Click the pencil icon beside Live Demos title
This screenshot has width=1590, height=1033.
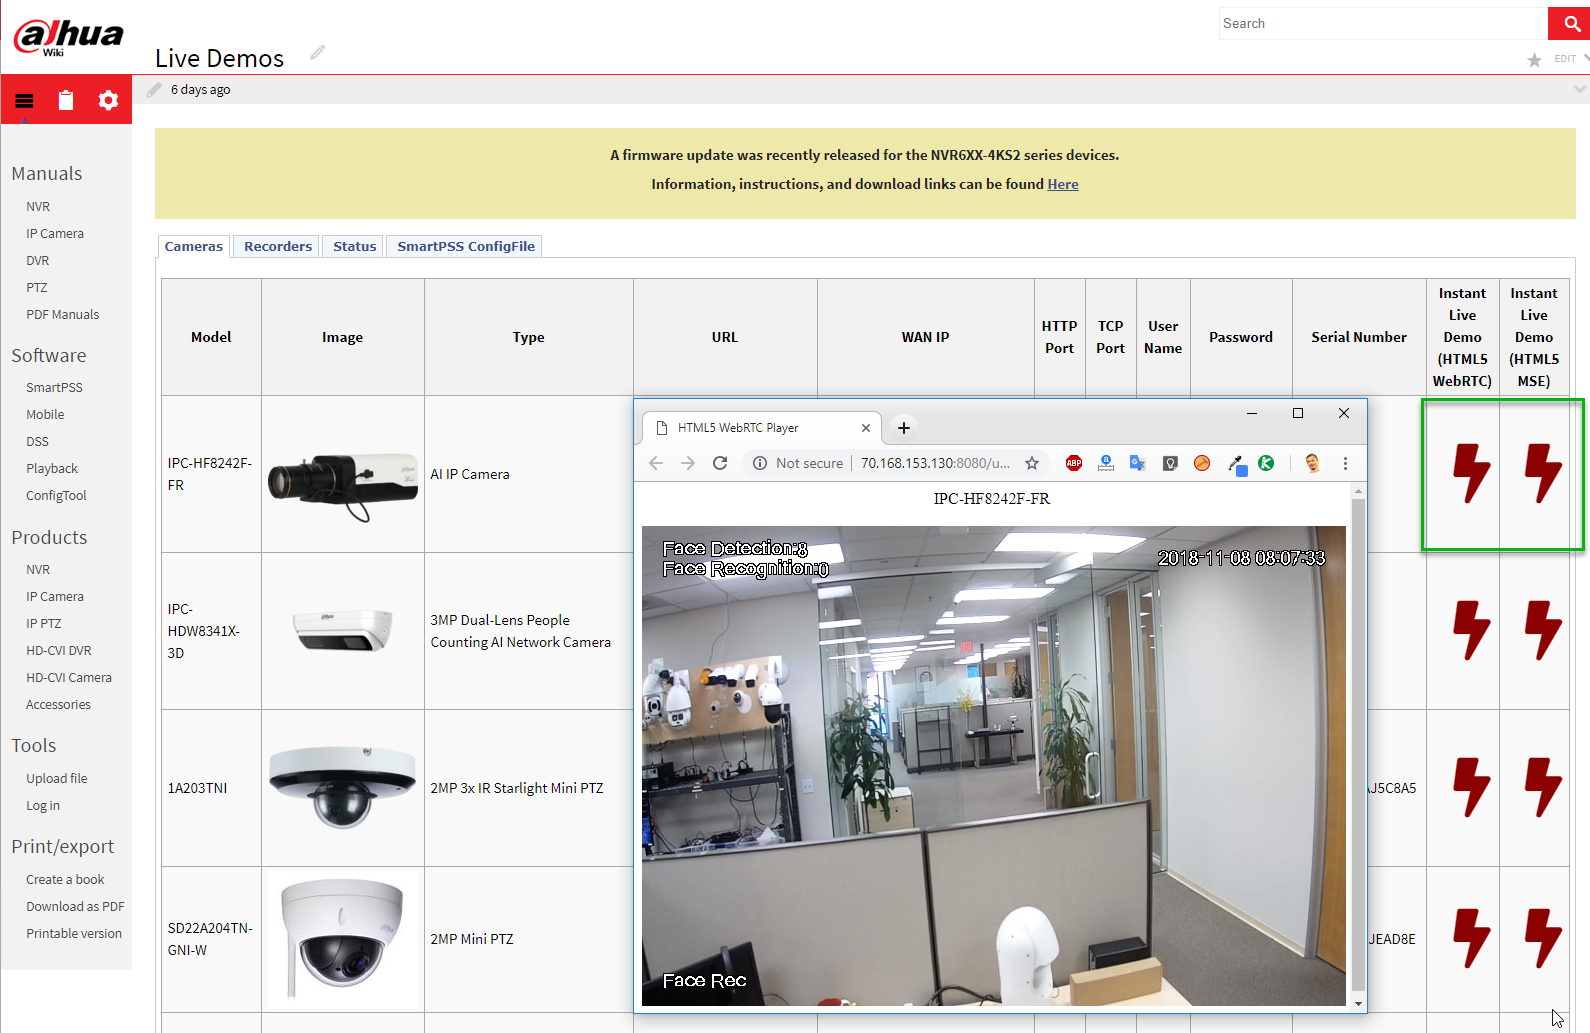[x=317, y=53]
